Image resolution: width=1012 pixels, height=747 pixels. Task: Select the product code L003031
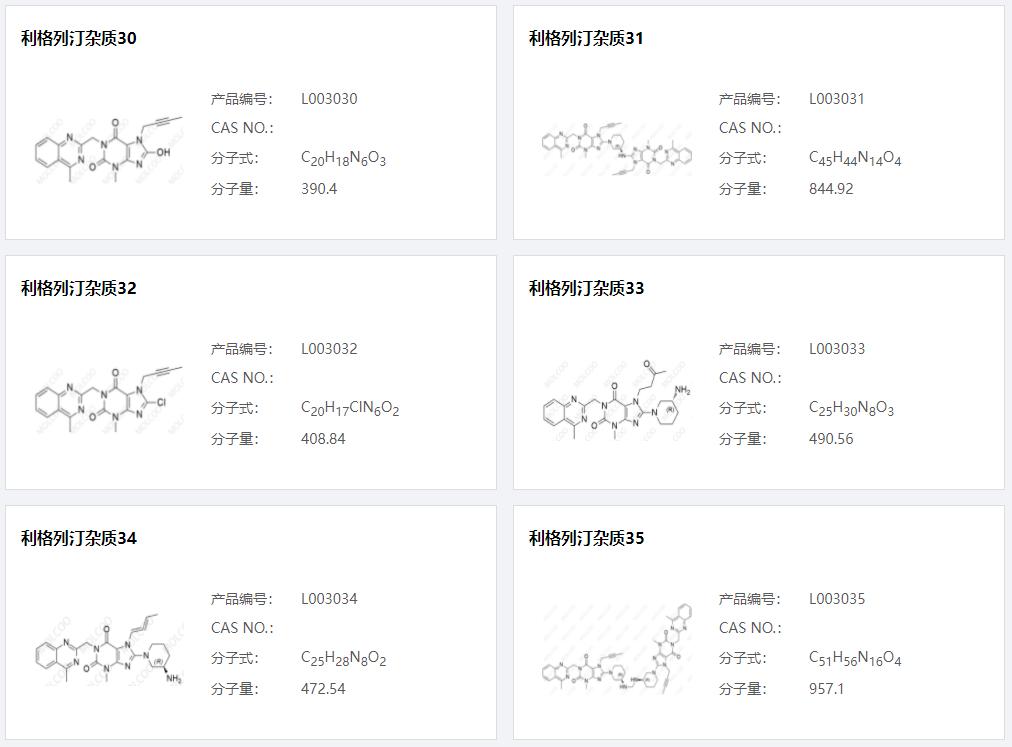(837, 98)
